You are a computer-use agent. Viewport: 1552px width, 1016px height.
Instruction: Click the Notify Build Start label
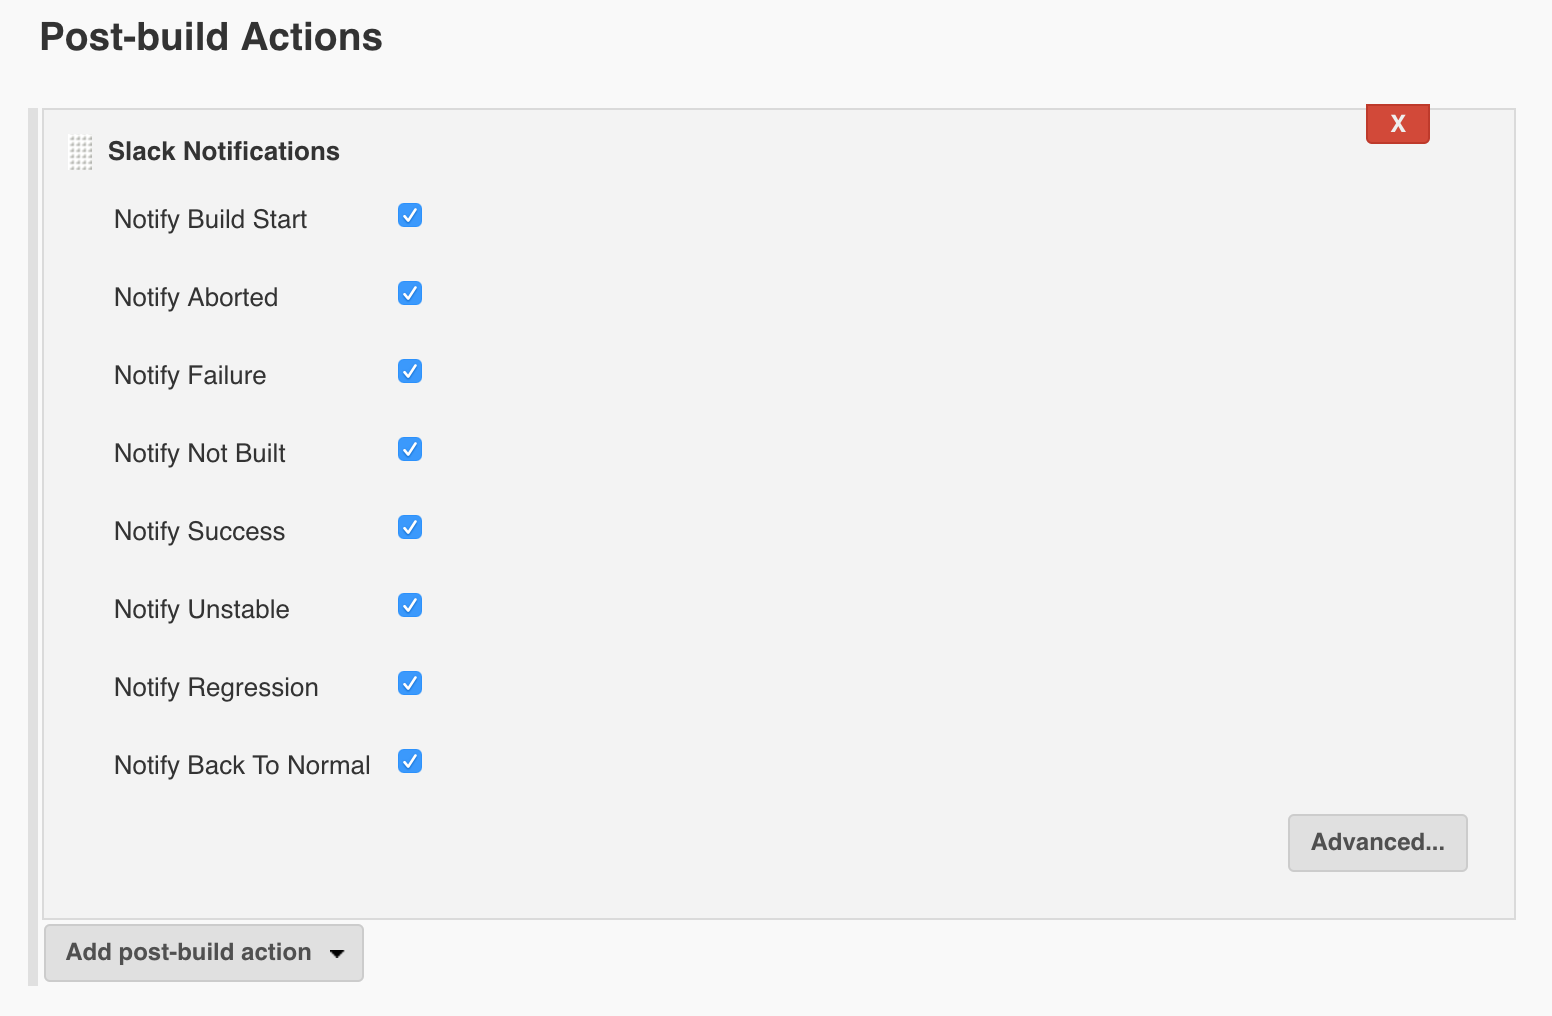pos(210,219)
